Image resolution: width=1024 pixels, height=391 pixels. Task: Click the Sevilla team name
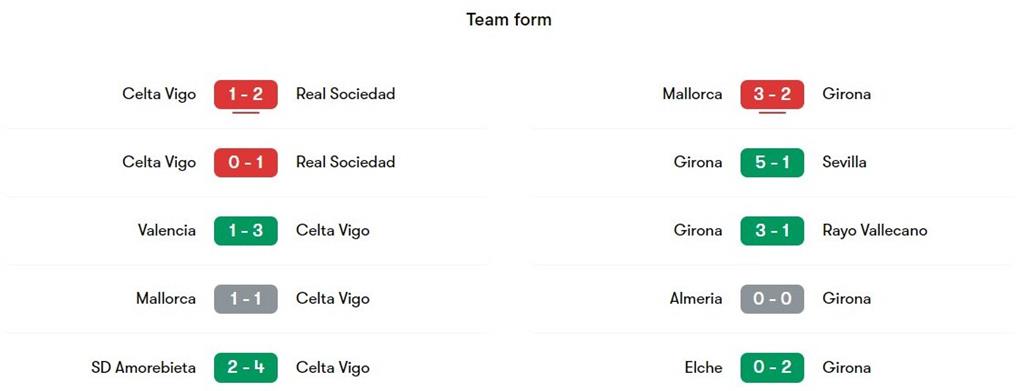pyautogui.click(x=844, y=162)
